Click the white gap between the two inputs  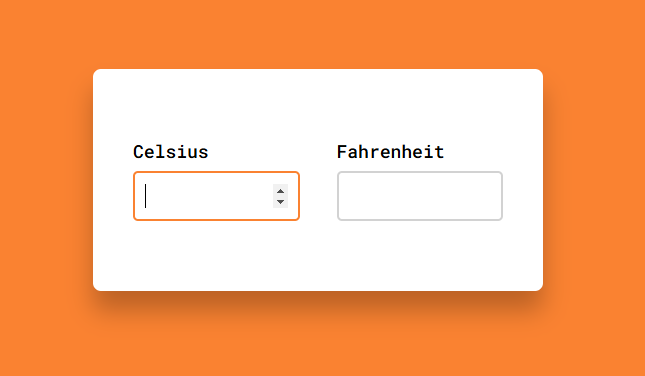pos(318,196)
